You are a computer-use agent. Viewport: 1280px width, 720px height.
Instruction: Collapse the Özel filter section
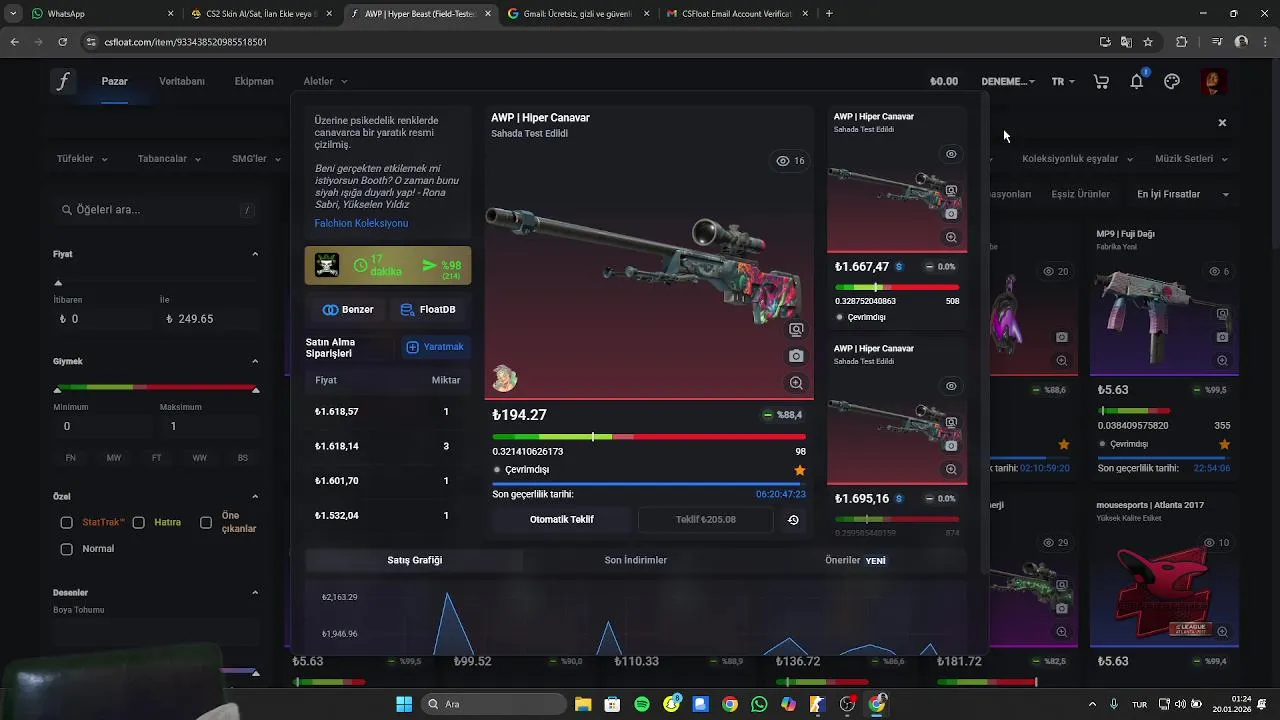pos(255,496)
